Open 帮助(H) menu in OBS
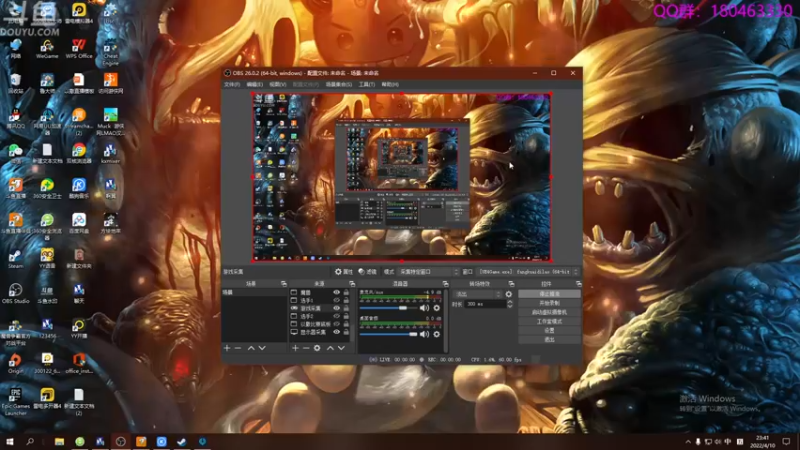The image size is (800, 450). click(x=390, y=85)
